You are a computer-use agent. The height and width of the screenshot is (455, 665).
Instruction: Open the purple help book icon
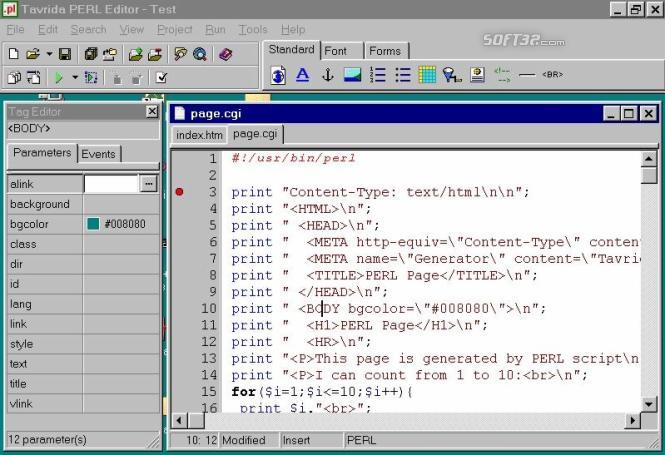(225, 54)
